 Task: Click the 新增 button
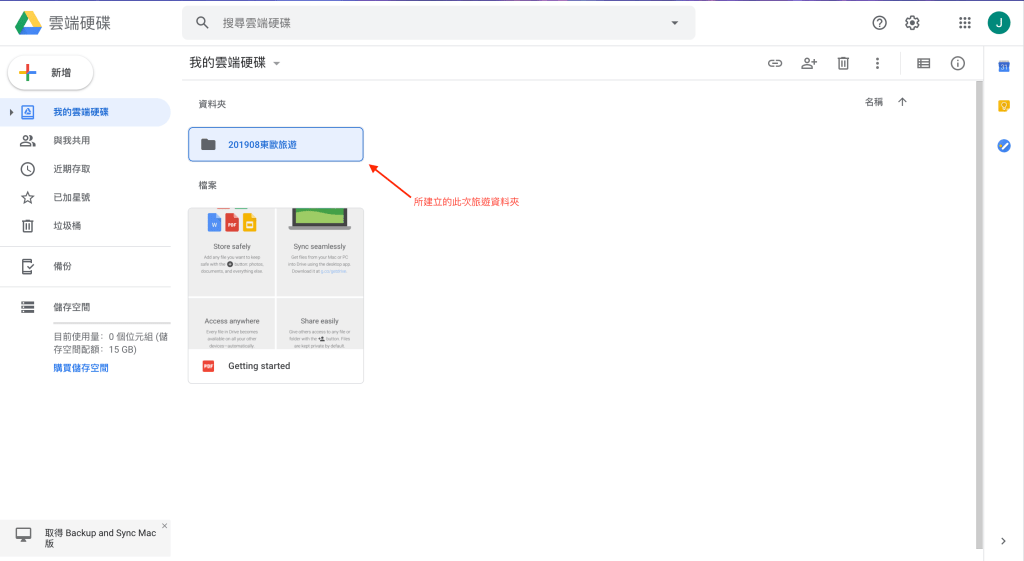tap(51, 73)
